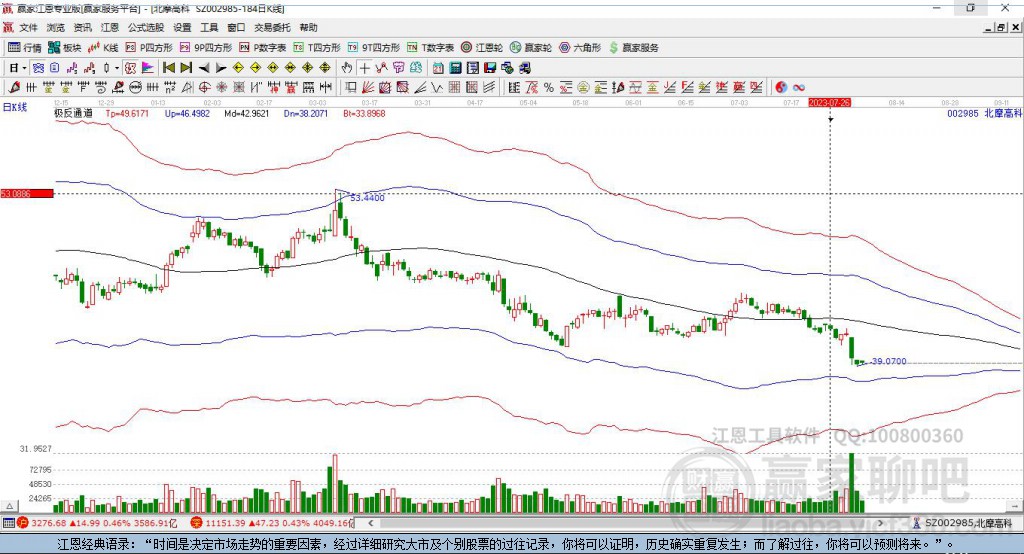Switch to the K线 candlestick chart
Image resolution: width=1024 pixels, height=554 pixels.
pyautogui.click(x=103, y=48)
